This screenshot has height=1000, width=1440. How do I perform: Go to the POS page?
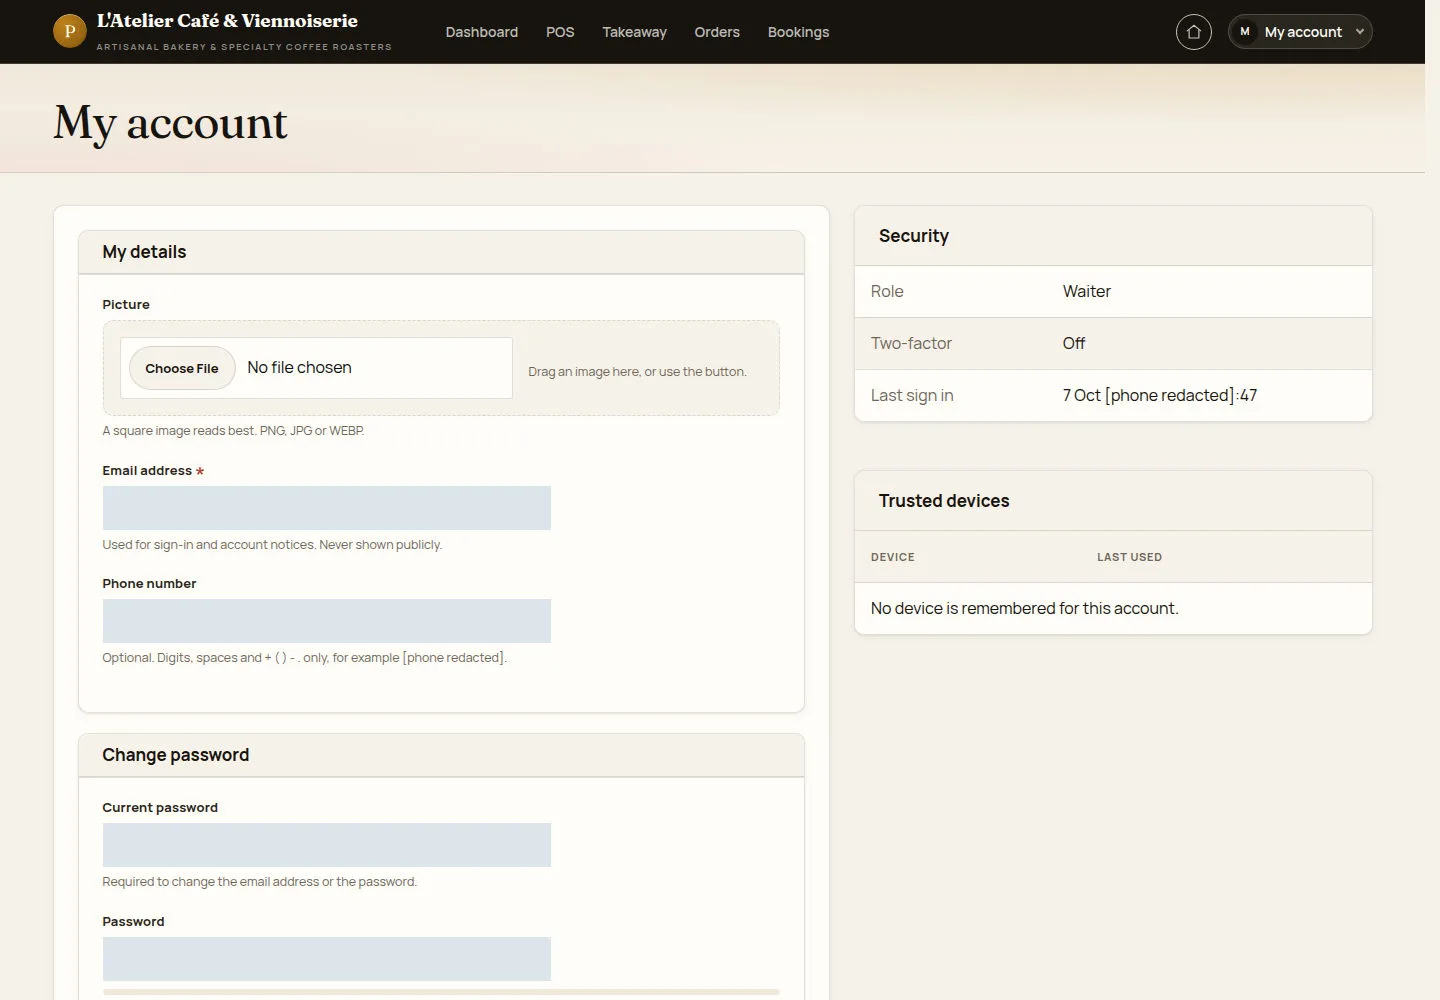coord(560,32)
